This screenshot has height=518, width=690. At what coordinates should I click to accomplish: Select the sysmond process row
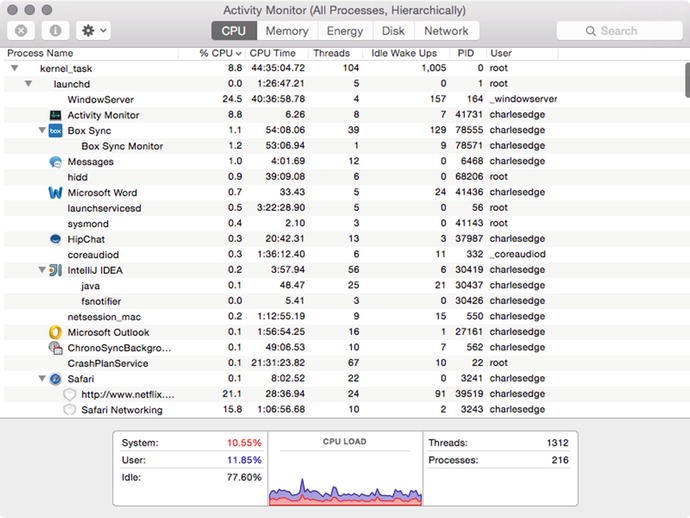point(343,224)
